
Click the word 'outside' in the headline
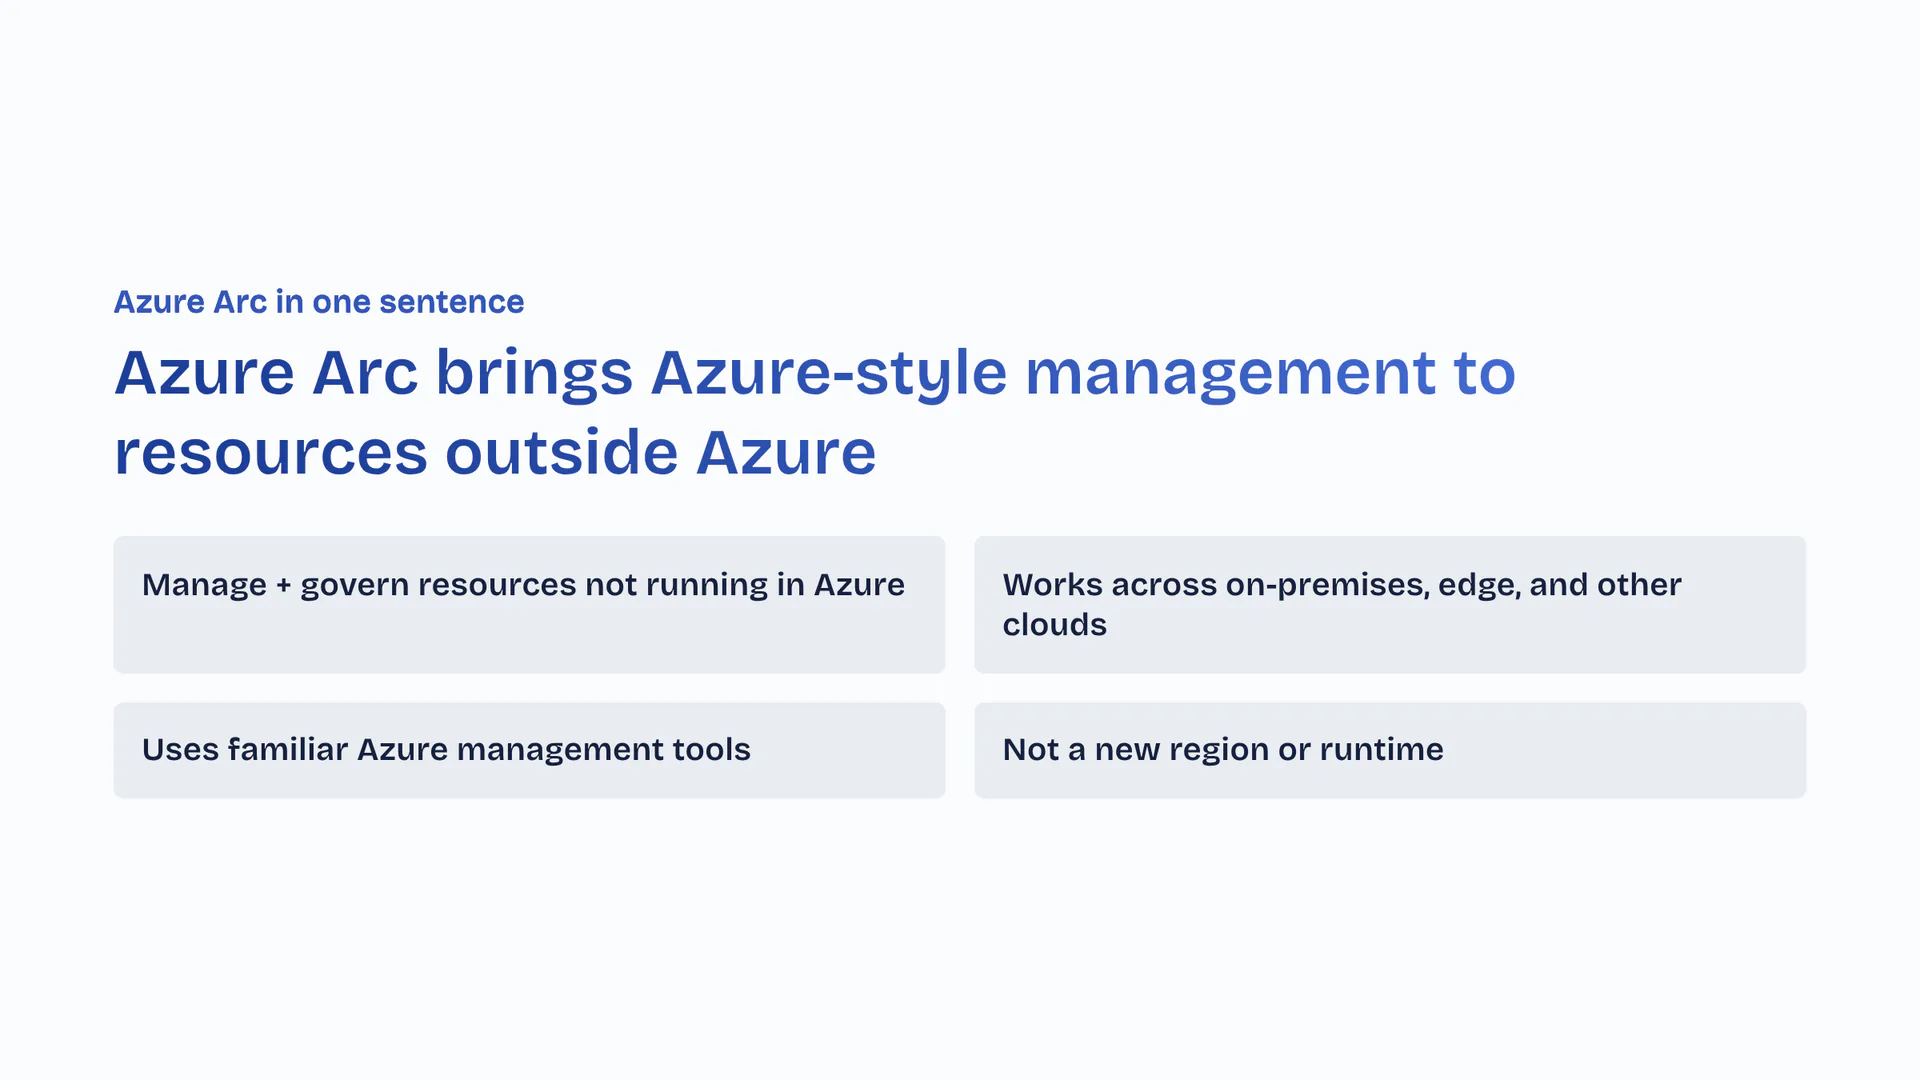tap(561, 453)
